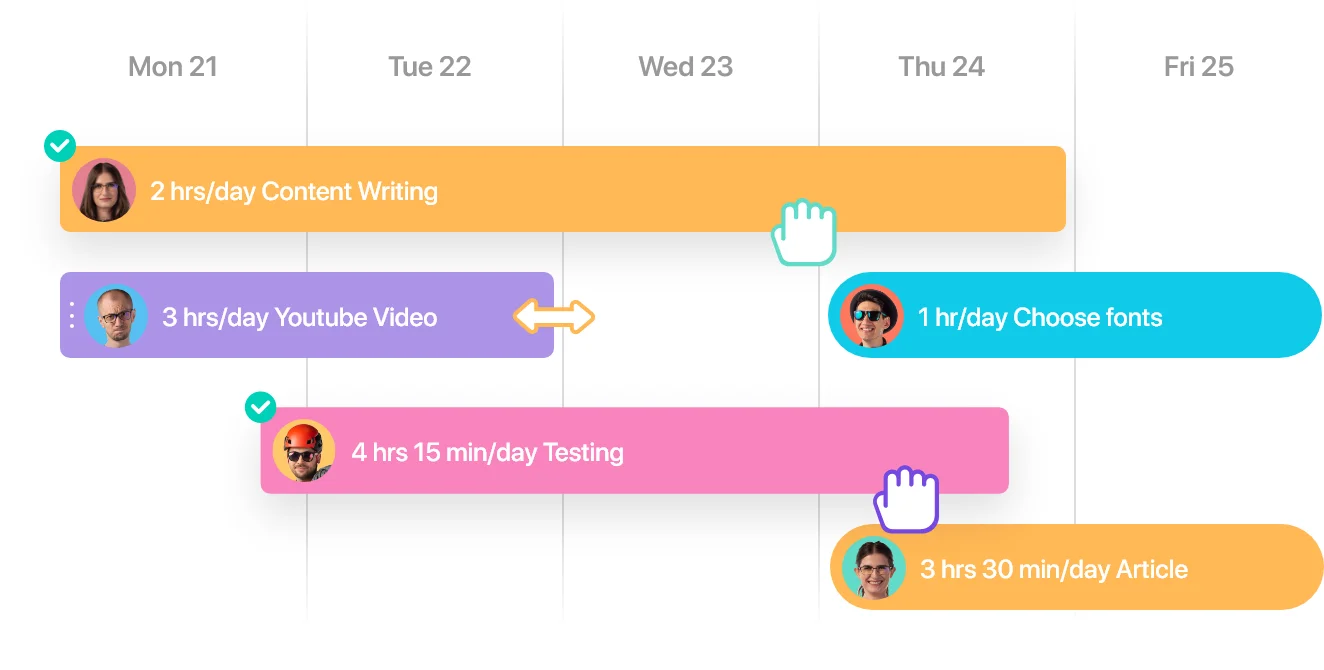Click the bald man avatar on Youtube Video
Viewport: 1324px width, 670px height.
click(116, 316)
